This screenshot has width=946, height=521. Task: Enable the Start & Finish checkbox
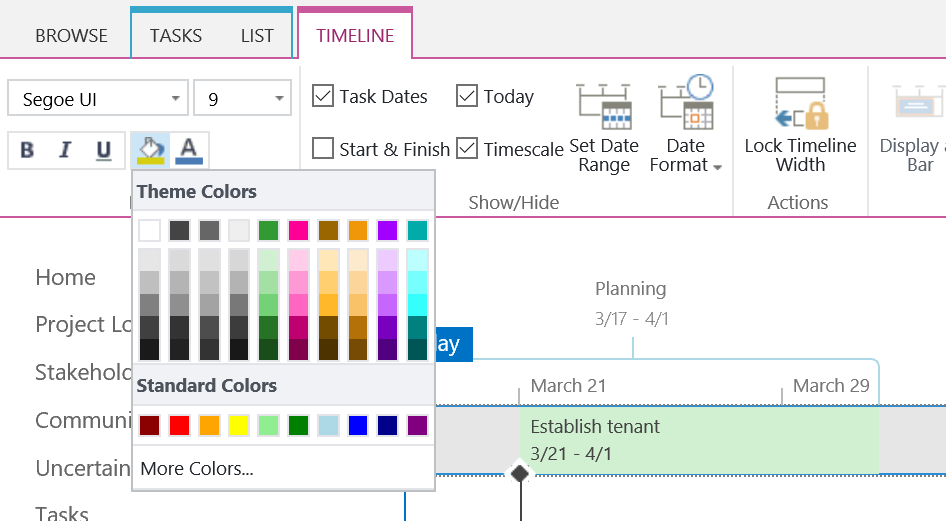click(x=323, y=149)
